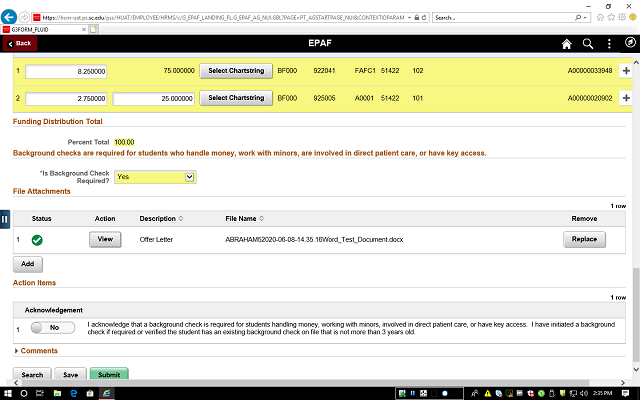
Task: Open the browser search provider dropdown
Action: 585,18
